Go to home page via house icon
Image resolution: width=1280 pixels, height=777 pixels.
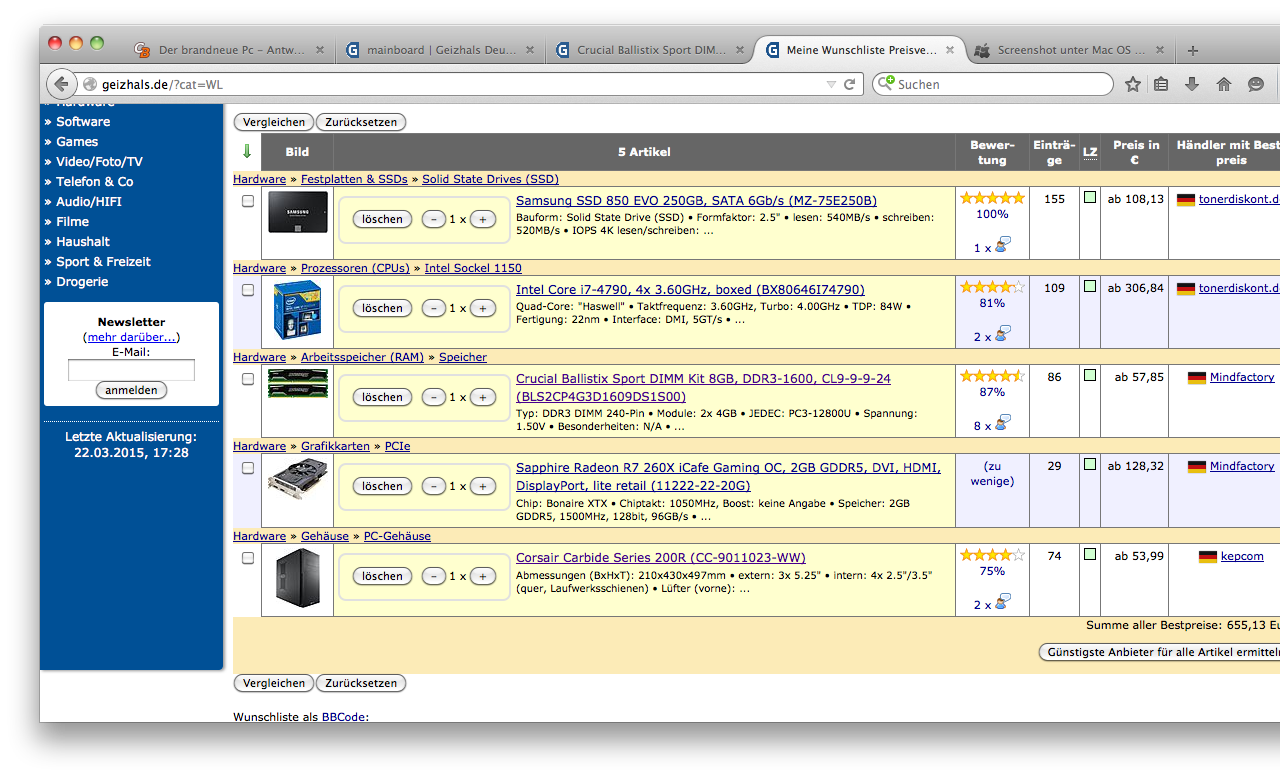click(x=1224, y=85)
